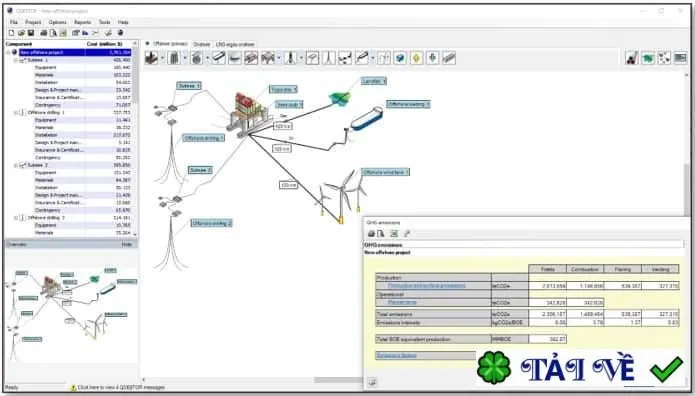Open the File menu
Screen dimensions: 695x396
(x=14, y=22)
